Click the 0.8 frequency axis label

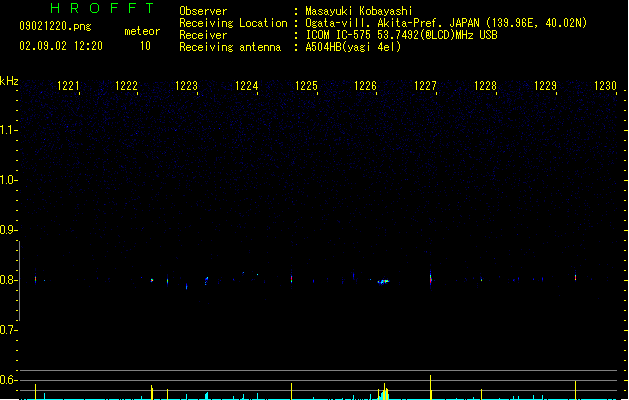coord(8,280)
